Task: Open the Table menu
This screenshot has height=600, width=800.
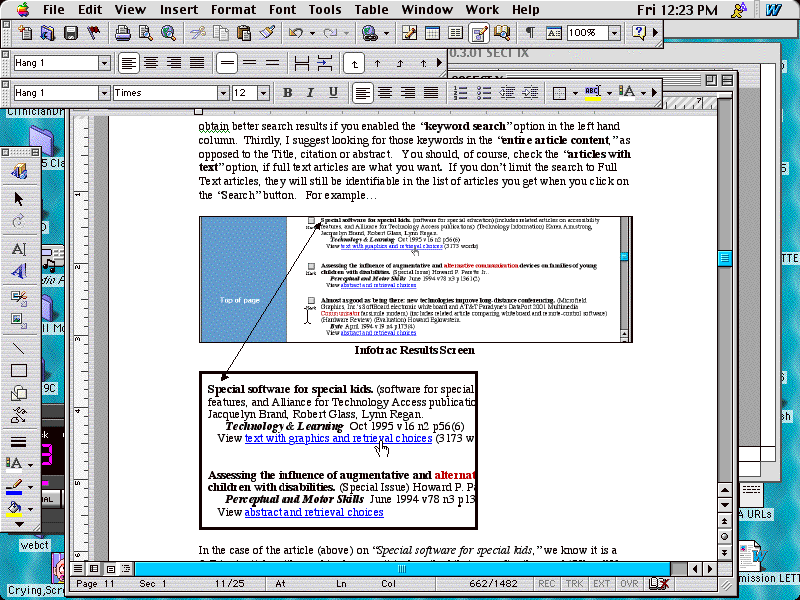Action: pyautogui.click(x=371, y=10)
